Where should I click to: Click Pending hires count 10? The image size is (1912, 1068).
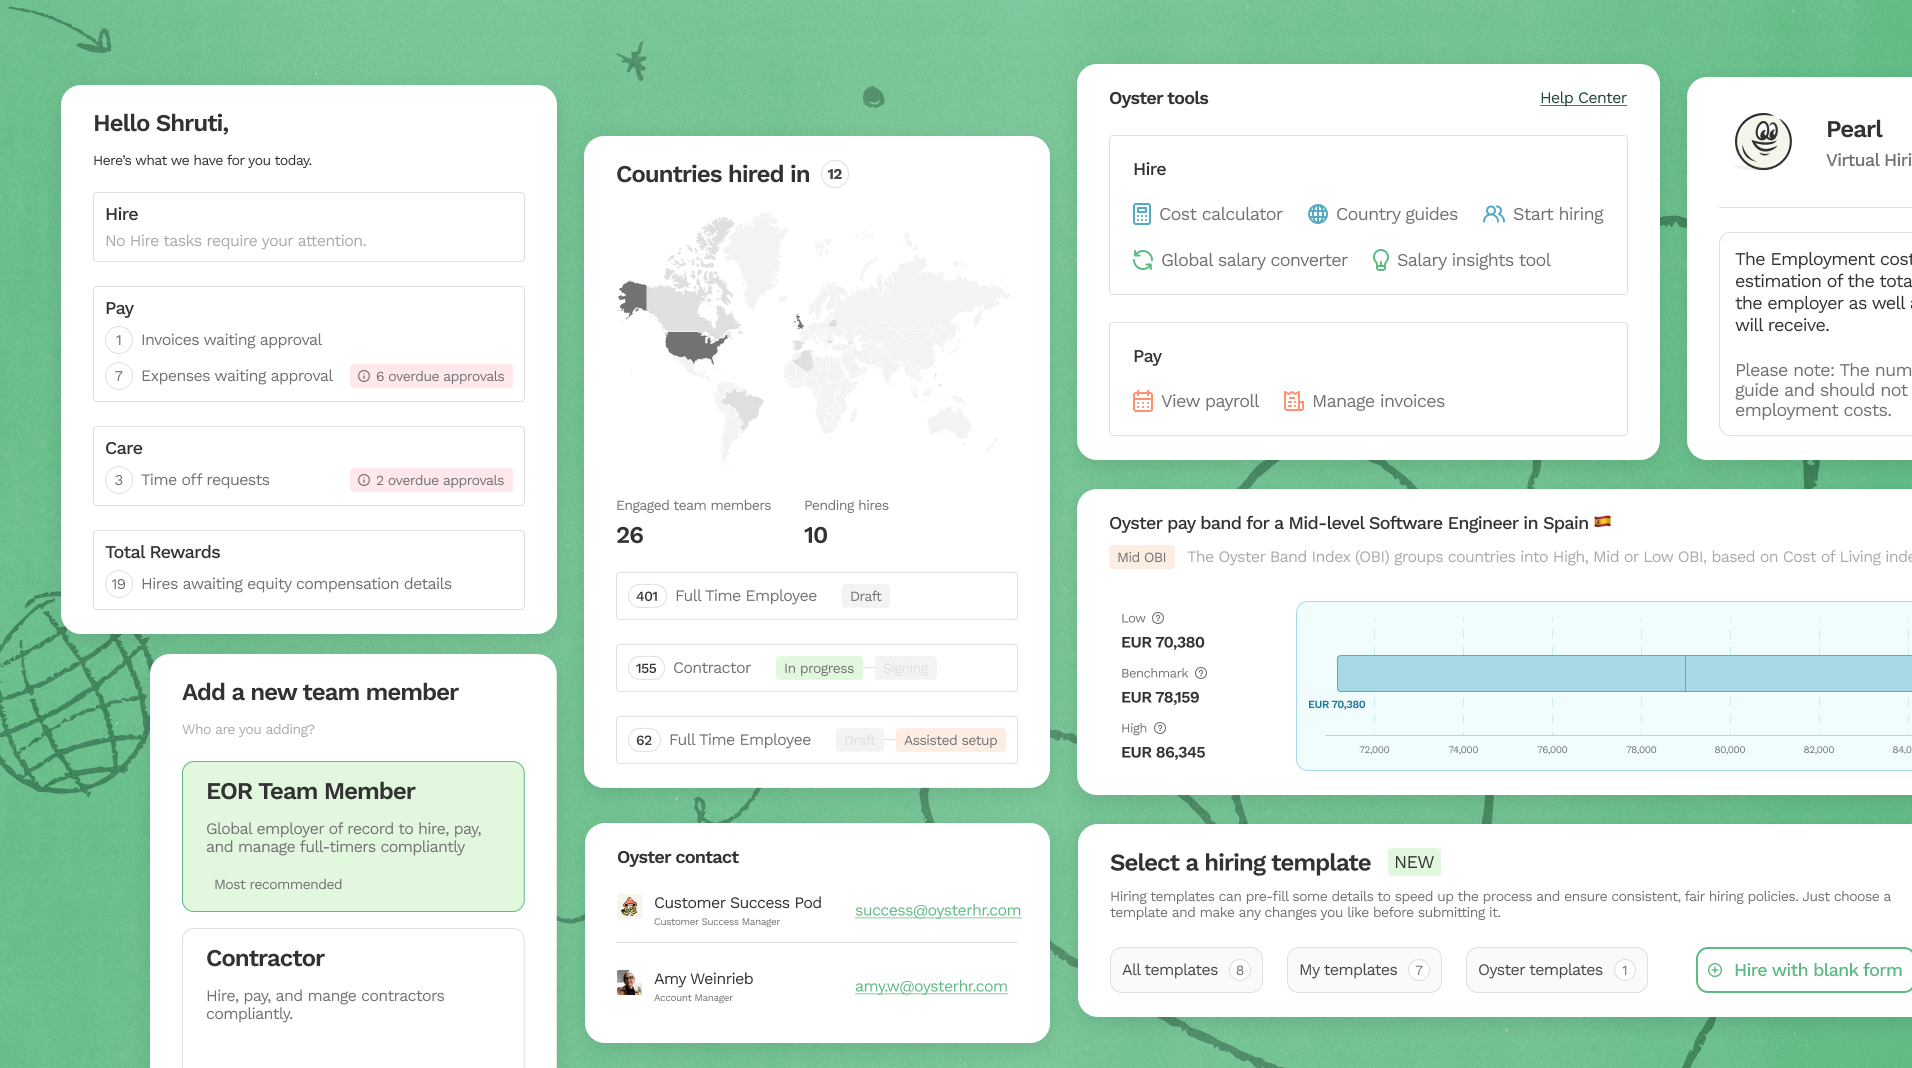816,535
